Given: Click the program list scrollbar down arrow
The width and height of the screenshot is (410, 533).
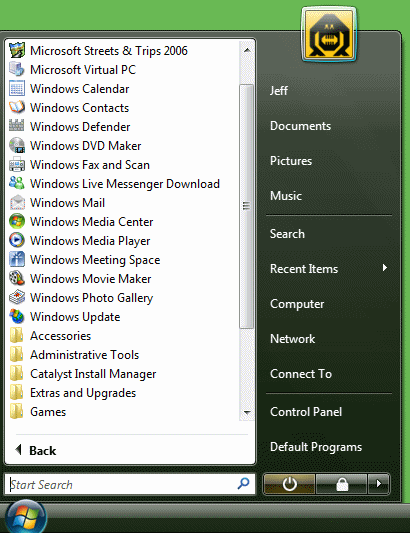Looking at the screenshot, I should (x=247, y=413).
